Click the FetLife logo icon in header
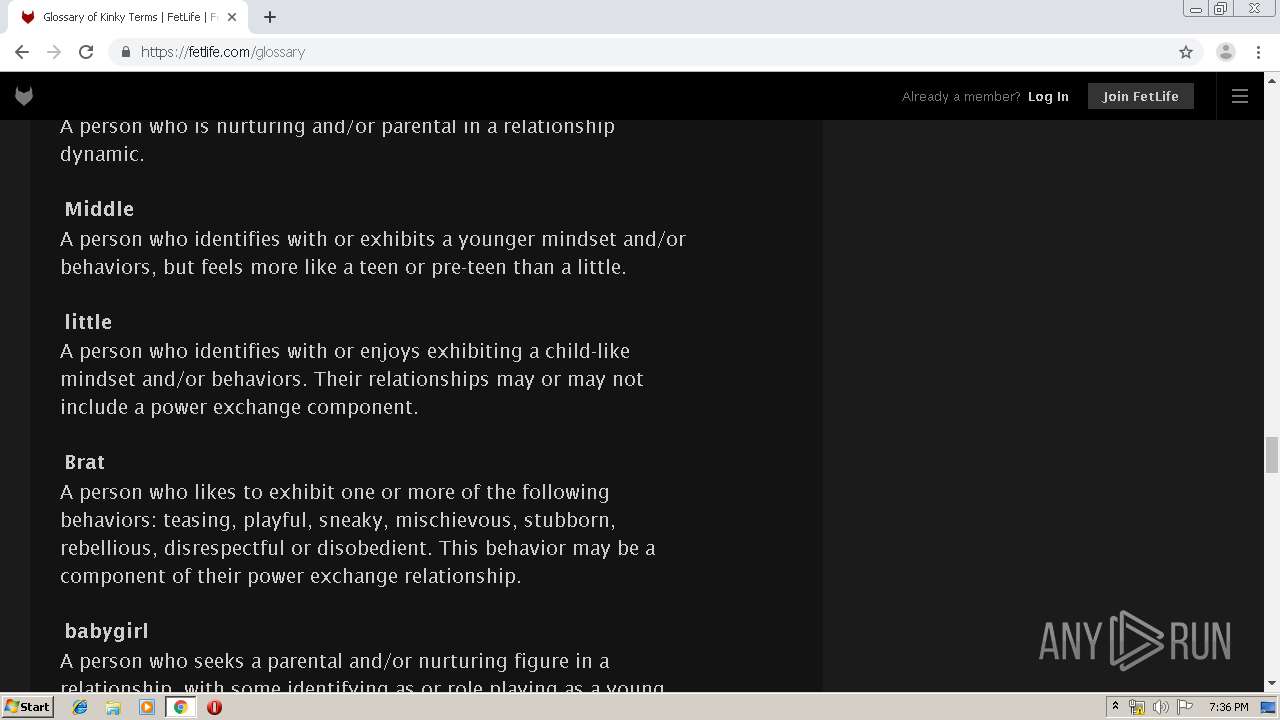The width and height of the screenshot is (1280, 720). (x=24, y=96)
